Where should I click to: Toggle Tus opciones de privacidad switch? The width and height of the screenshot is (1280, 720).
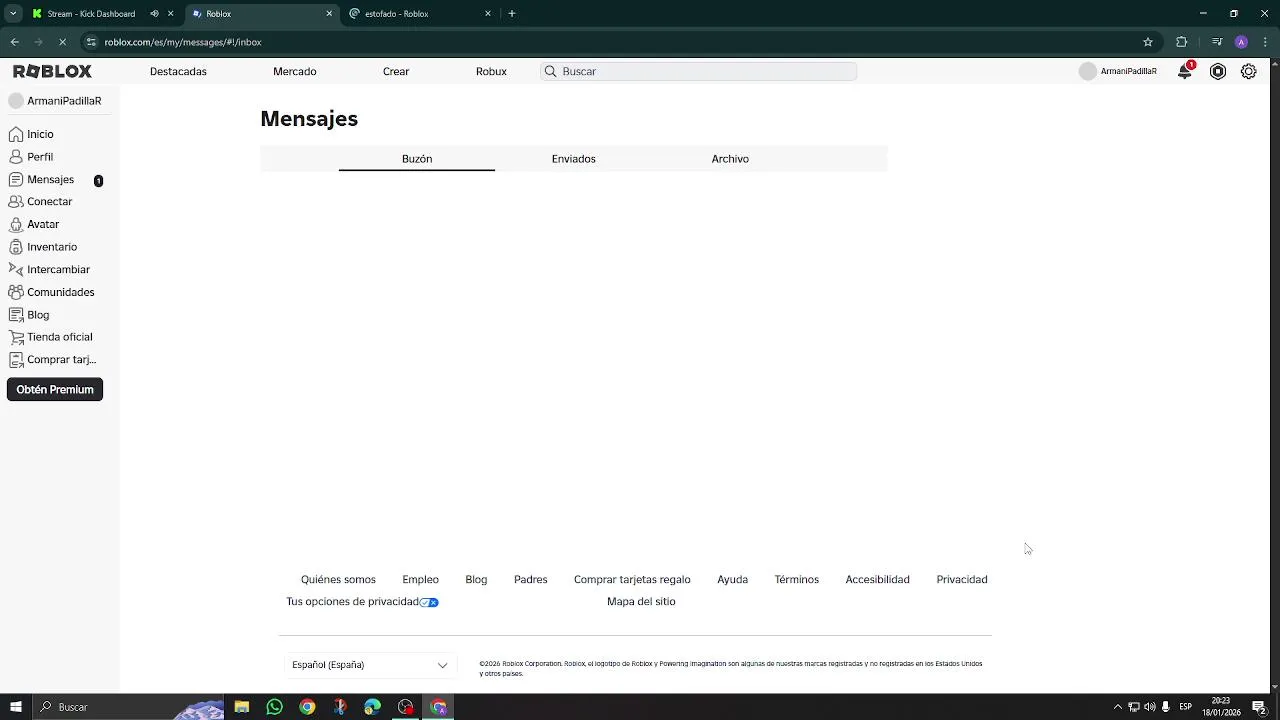pos(429,602)
